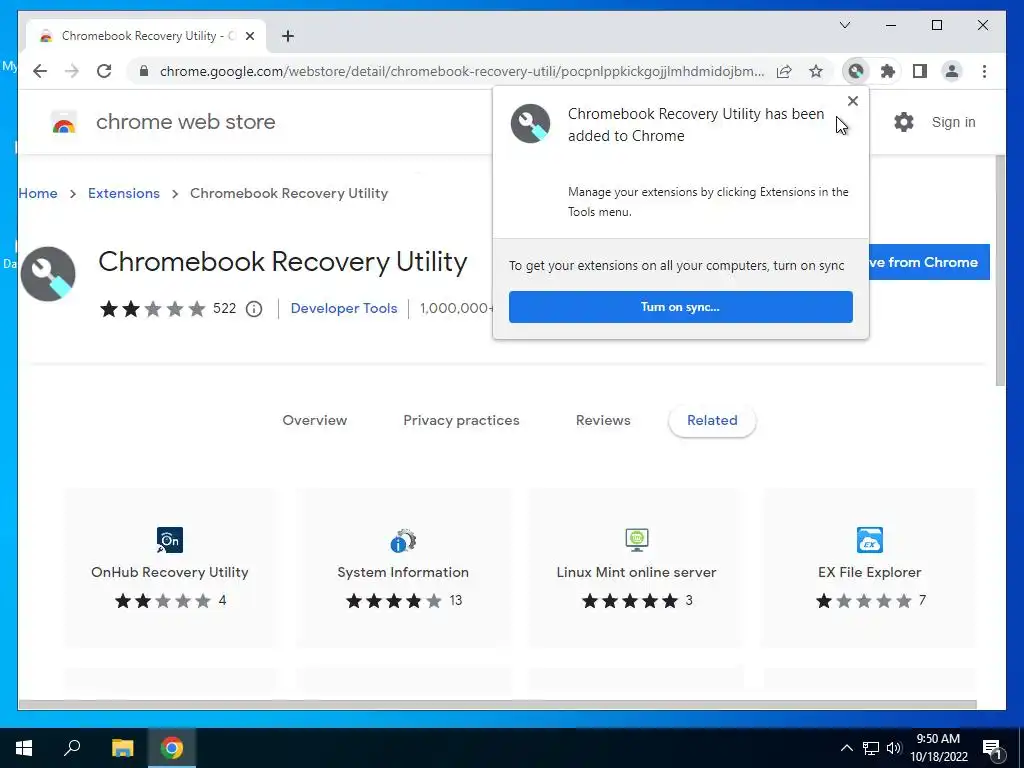Click the 522 ratings count
The width and height of the screenshot is (1024, 768).
pyautogui.click(x=224, y=308)
